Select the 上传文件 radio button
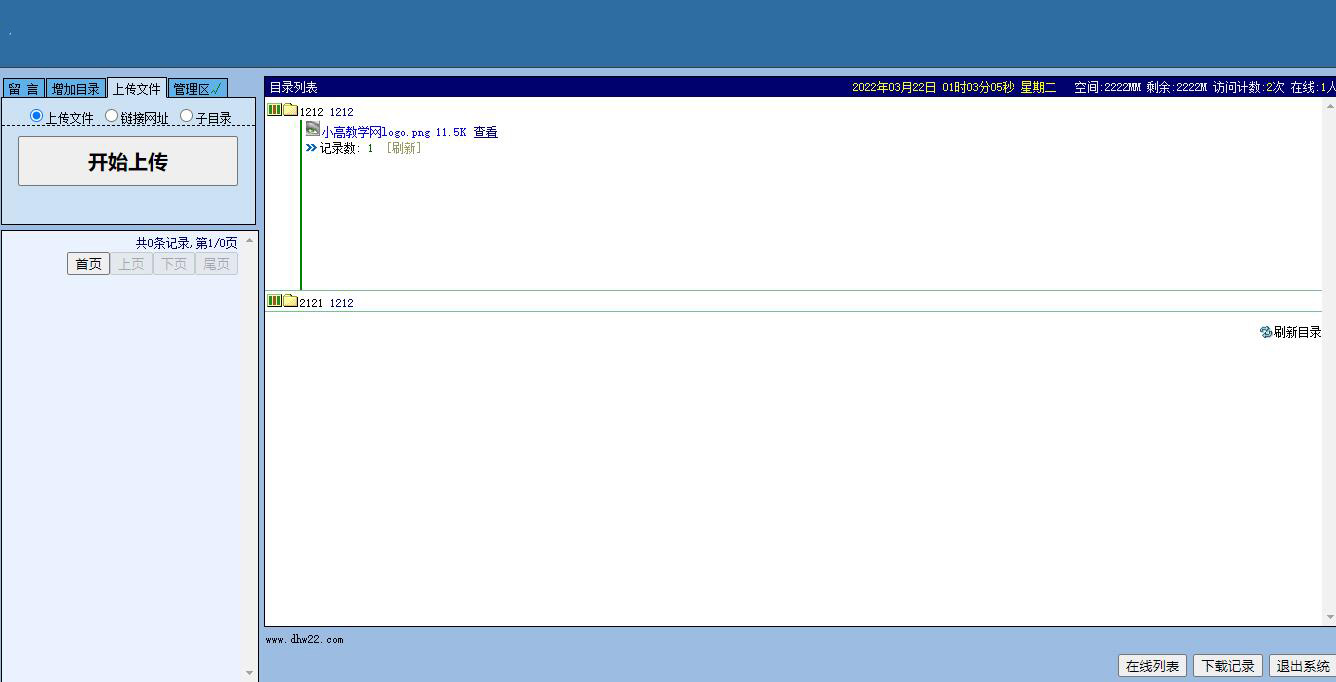1336x682 pixels. pos(37,116)
